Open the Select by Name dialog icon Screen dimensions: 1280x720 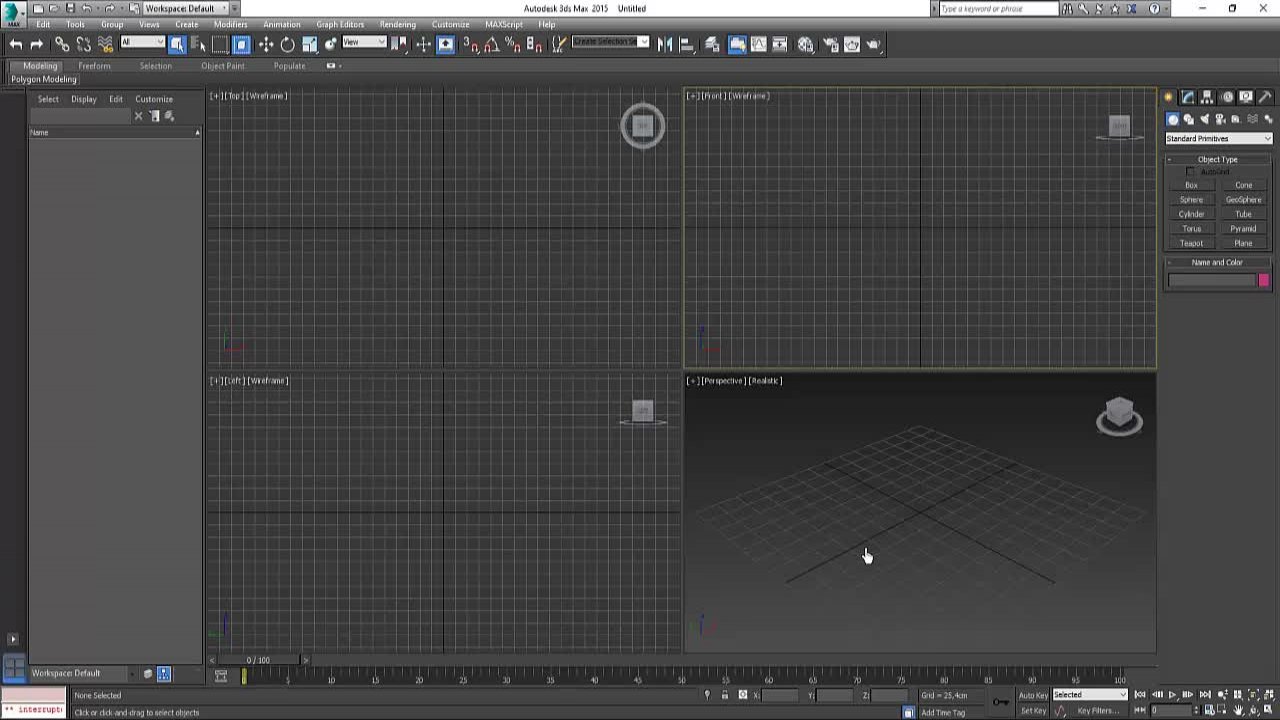(198, 44)
